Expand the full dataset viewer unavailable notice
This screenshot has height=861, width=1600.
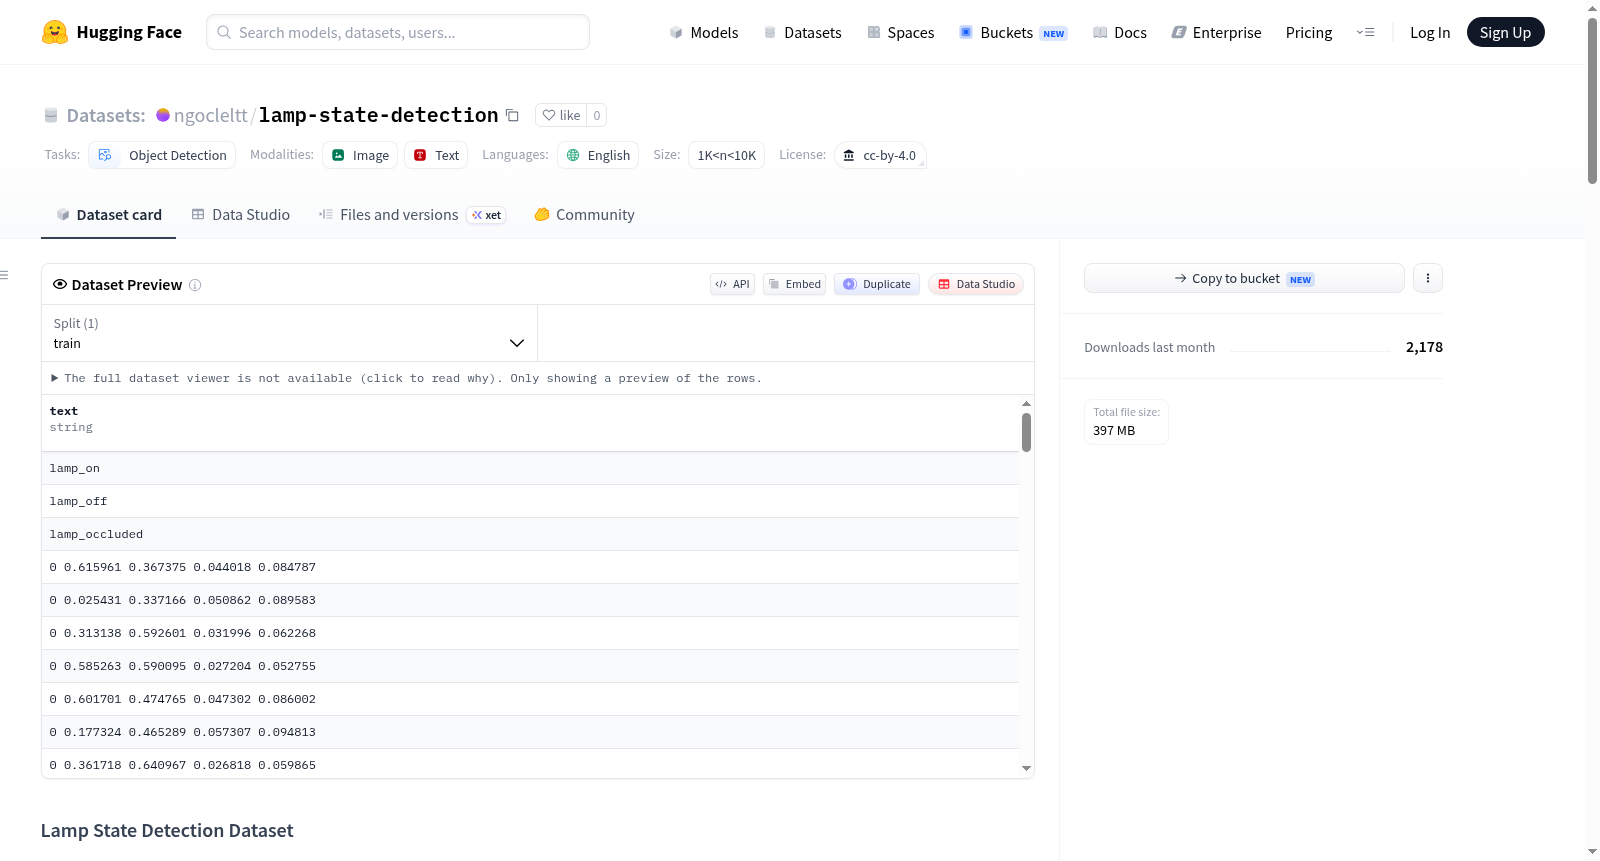tap(406, 378)
